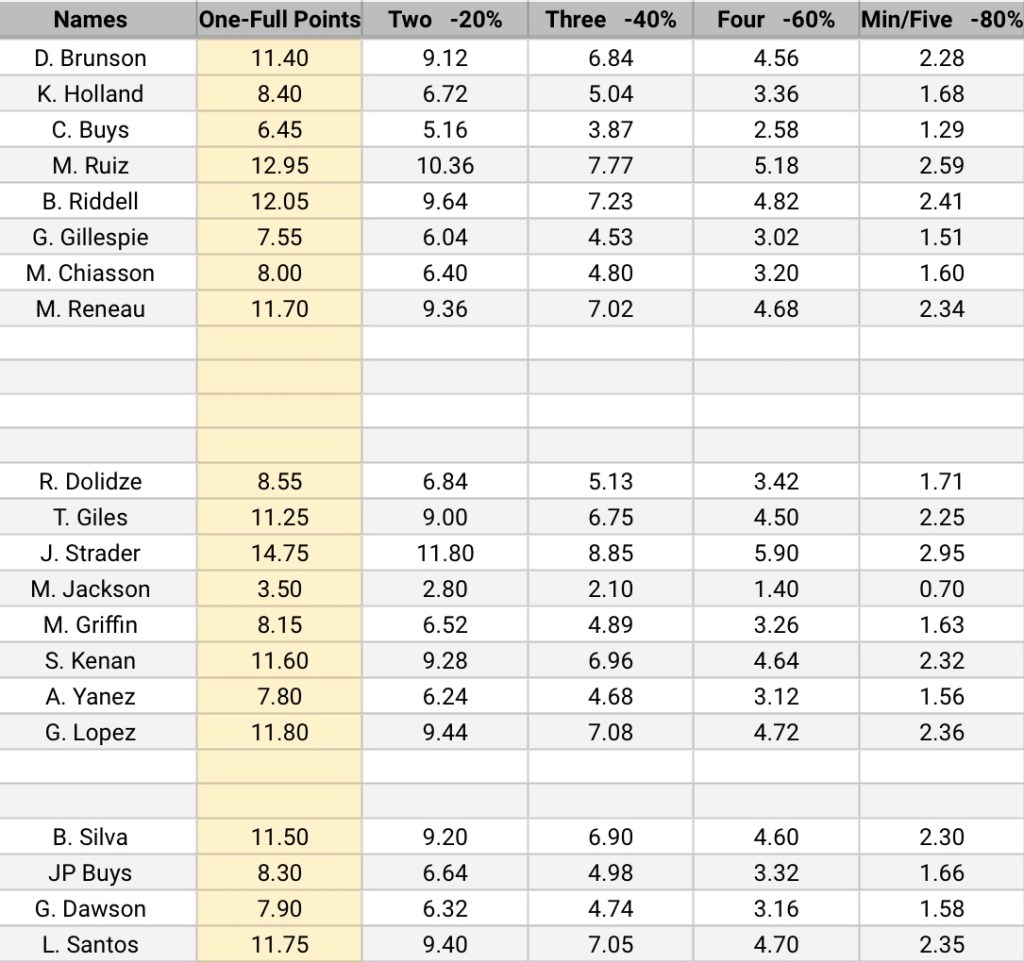Screen dimensions: 1024x962
Task: Select the M. Jackson name cell
Action: 90,589
